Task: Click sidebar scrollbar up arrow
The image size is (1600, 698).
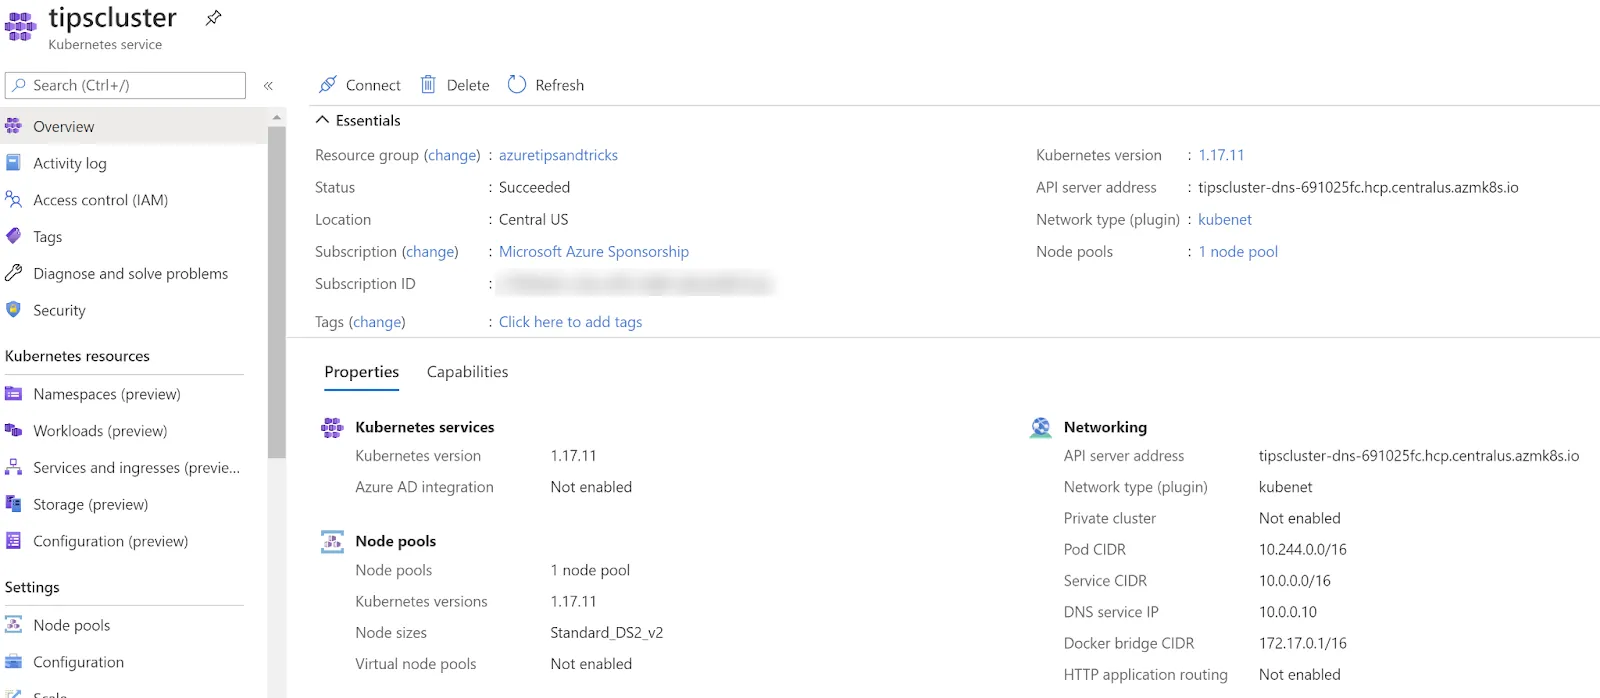Action: coord(277,118)
